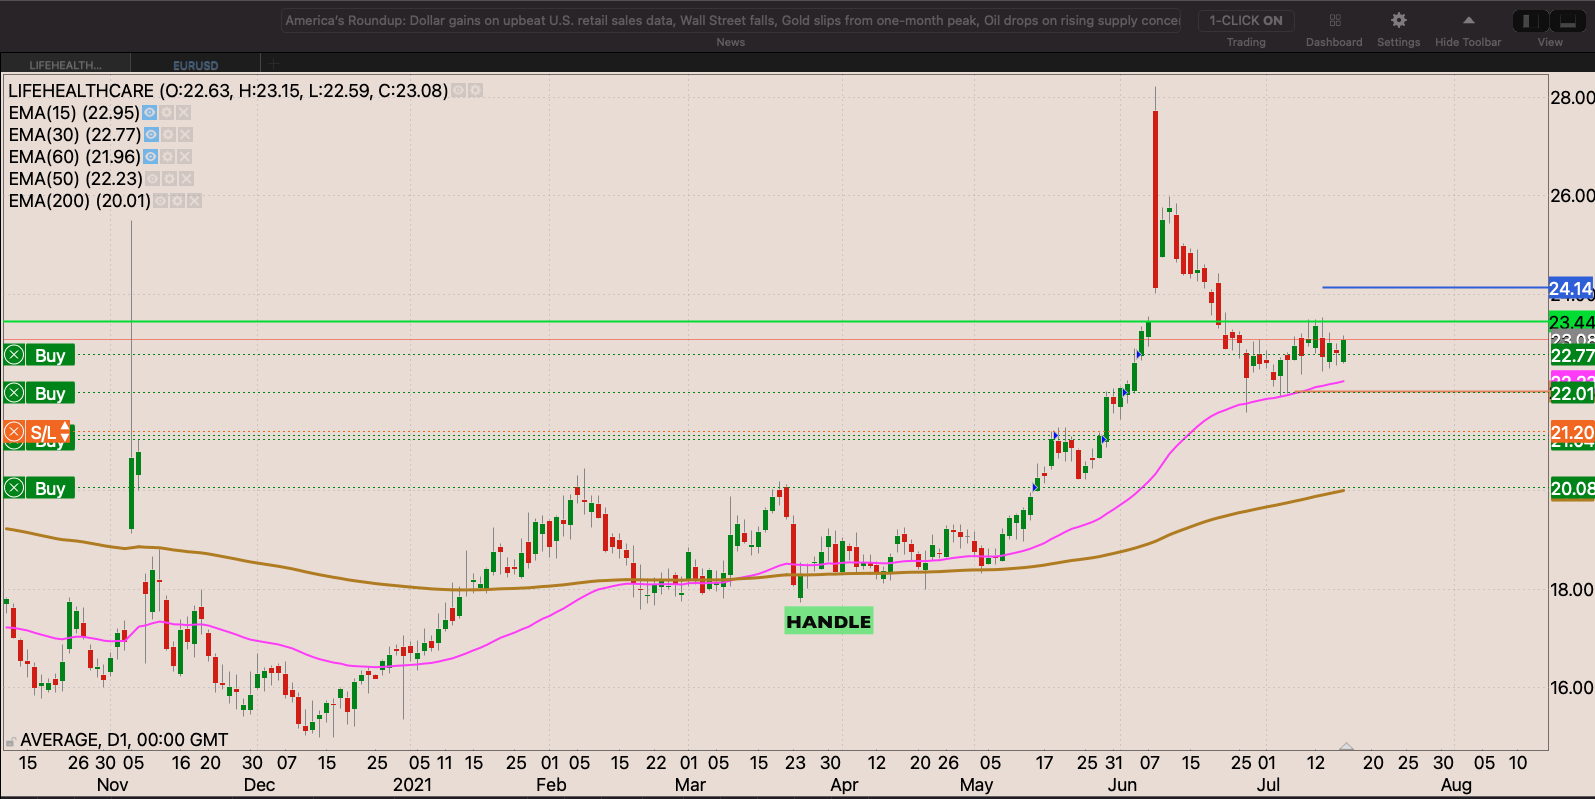Collapse the toolbar with Hide Toolbar arrow

coord(1467,21)
